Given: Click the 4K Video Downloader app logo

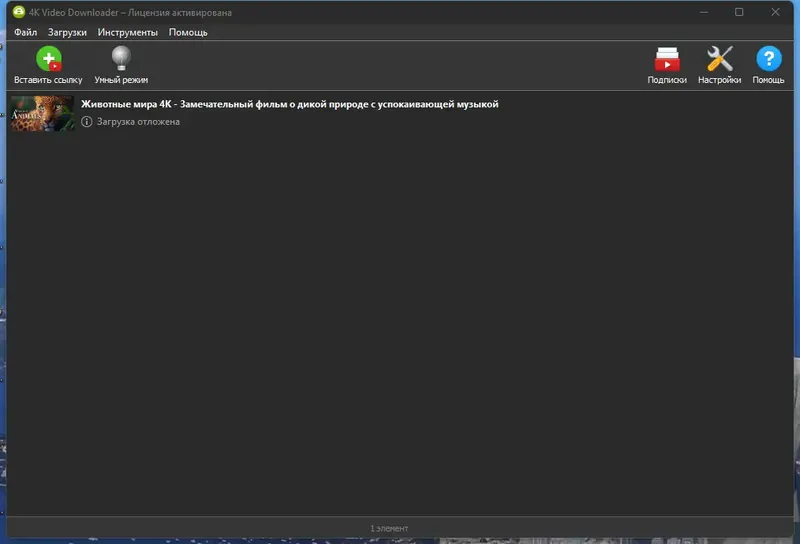Looking at the screenshot, I should coord(19,12).
